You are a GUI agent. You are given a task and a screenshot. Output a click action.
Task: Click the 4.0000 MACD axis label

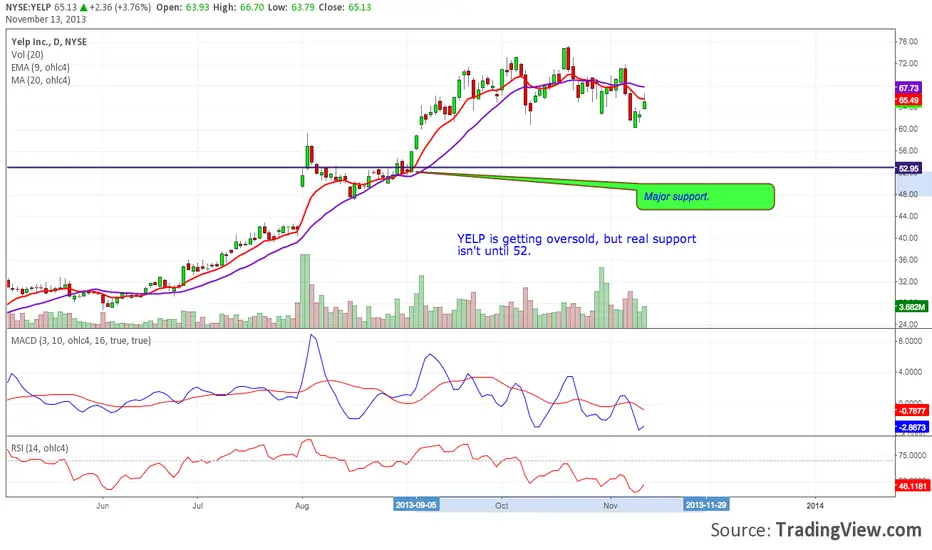(910, 372)
